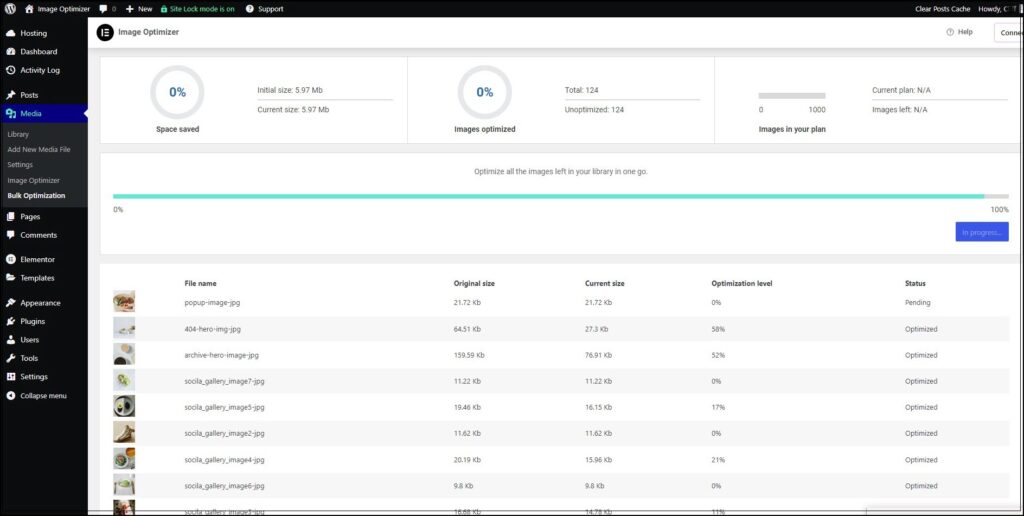
Task: Open the comments bubble icon in admin bar
Action: tap(103, 8)
